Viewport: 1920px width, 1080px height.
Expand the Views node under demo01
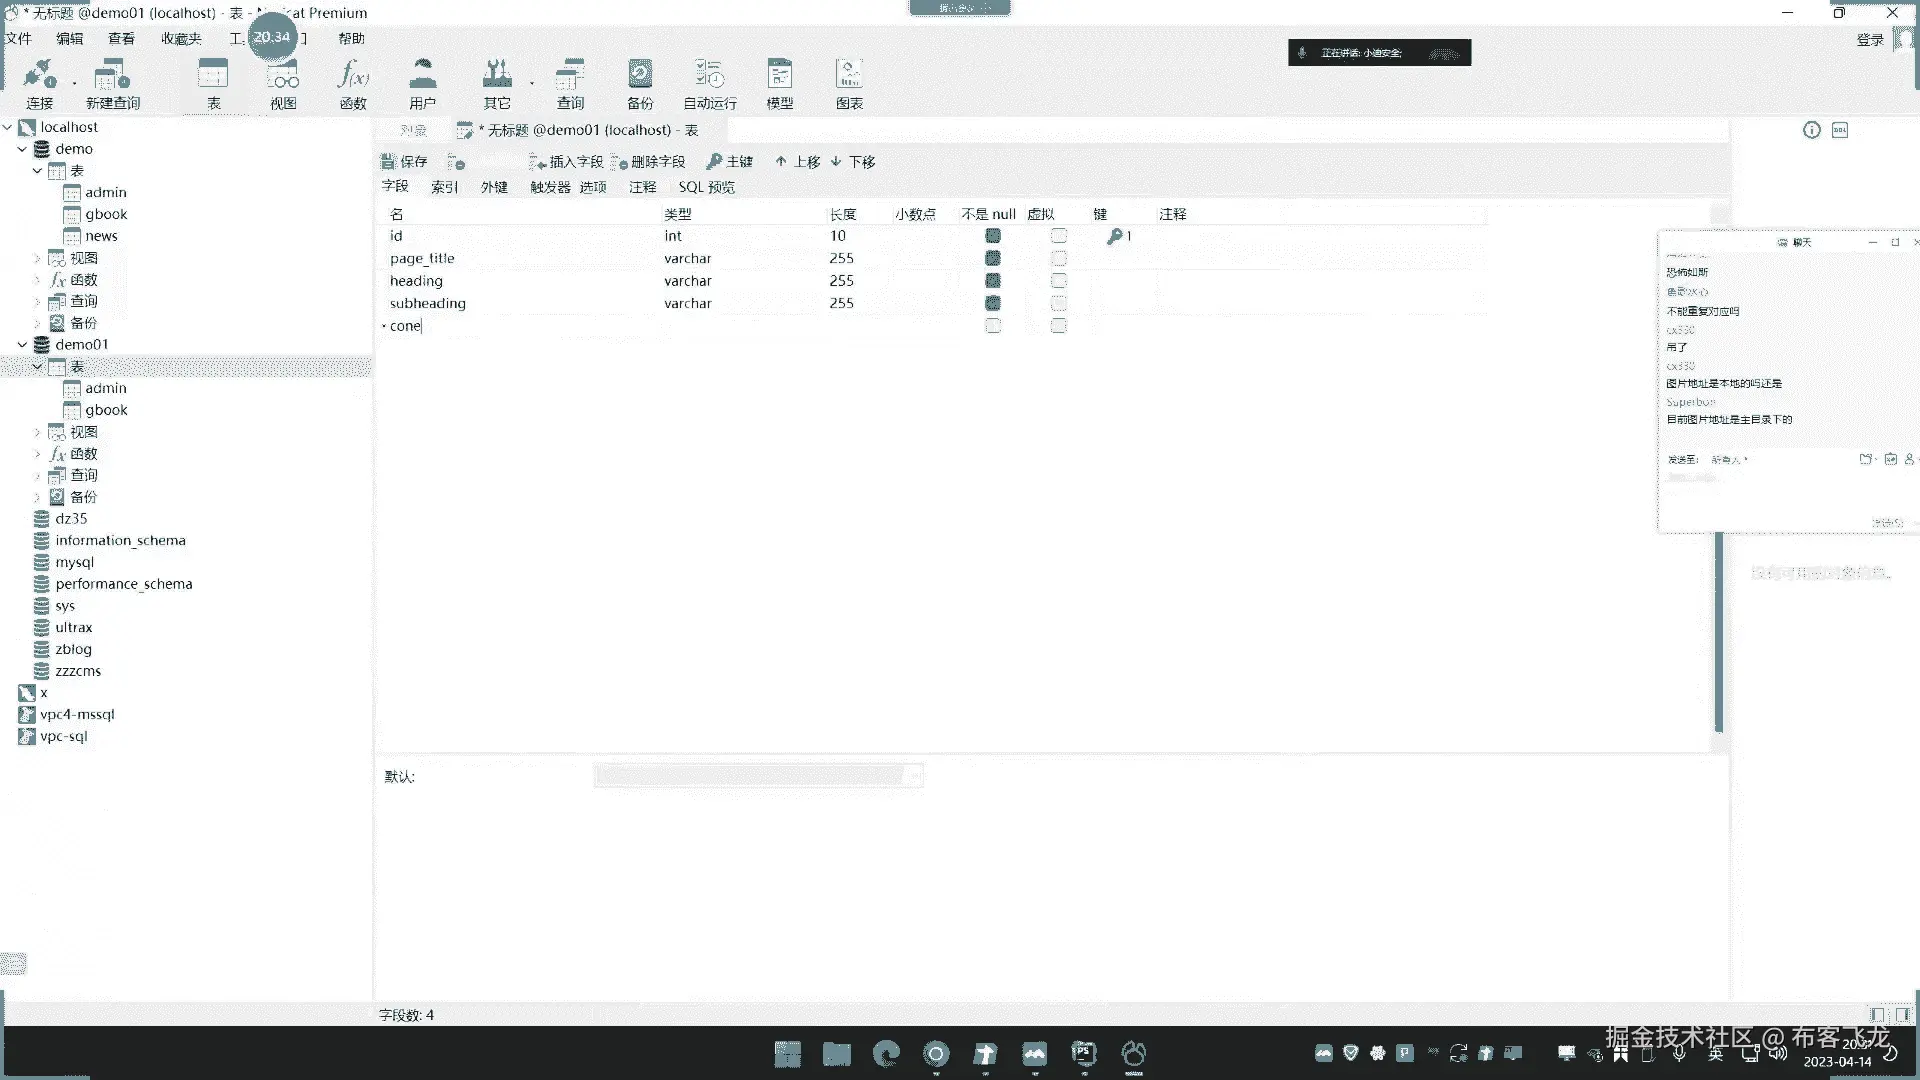pyautogui.click(x=38, y=432)
